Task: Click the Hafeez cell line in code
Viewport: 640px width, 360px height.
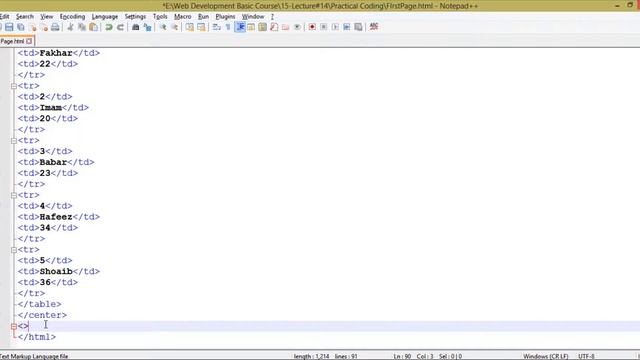Action: click(59, 217)
